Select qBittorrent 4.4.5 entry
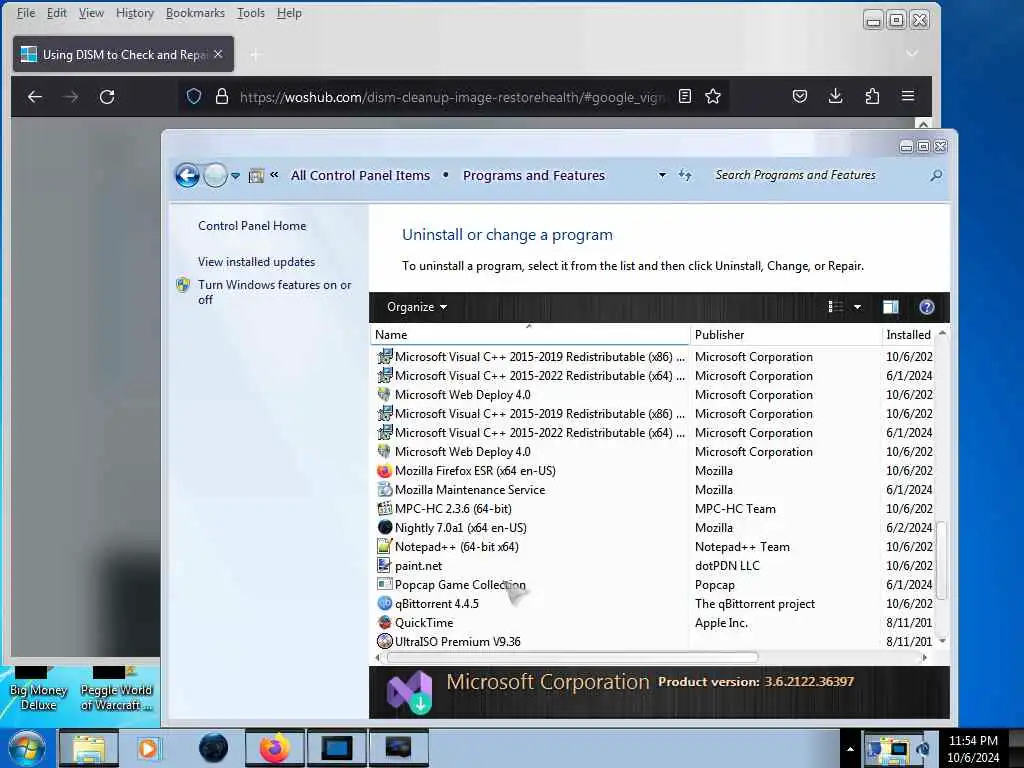Screen dimensions: 1024x768 (x=436, y=603)
